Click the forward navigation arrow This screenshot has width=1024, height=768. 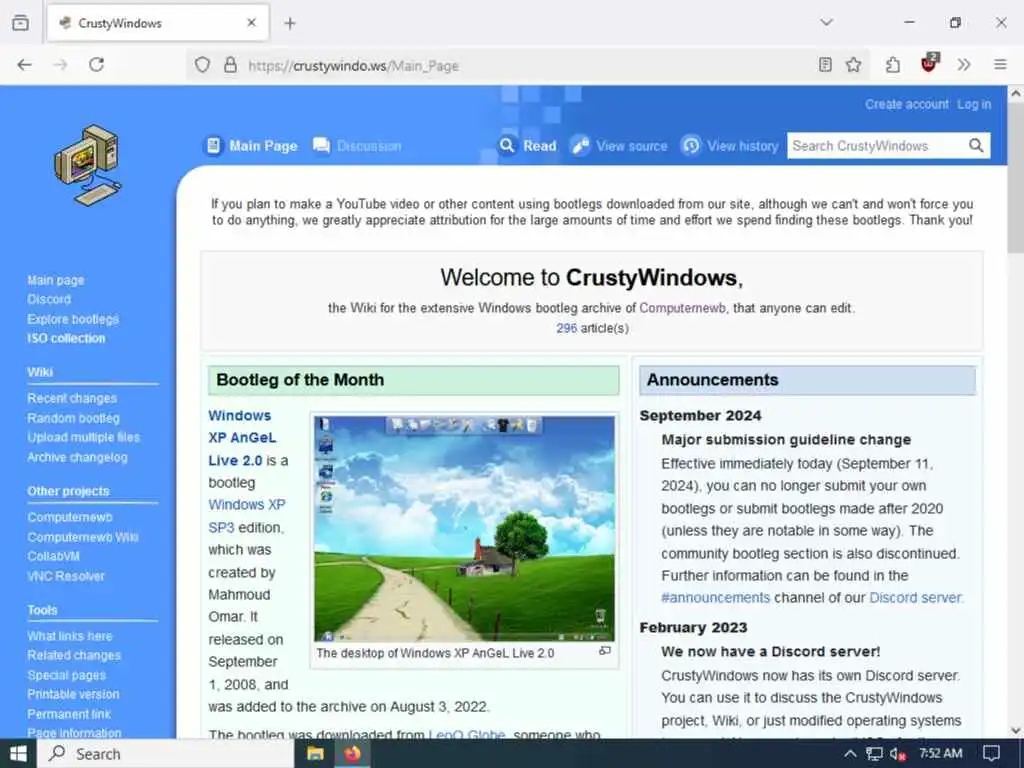click(x=60, y=65)
